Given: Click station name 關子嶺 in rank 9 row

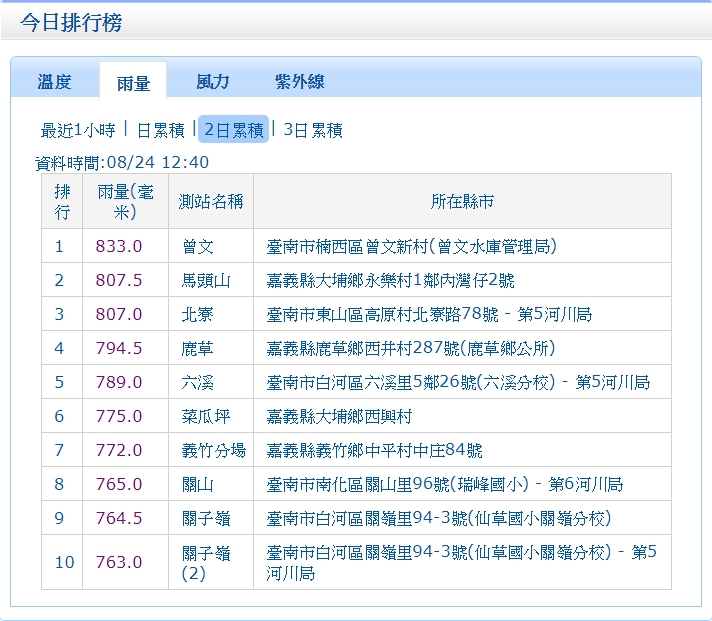Looking at the screenshot, I should [206, 519].
